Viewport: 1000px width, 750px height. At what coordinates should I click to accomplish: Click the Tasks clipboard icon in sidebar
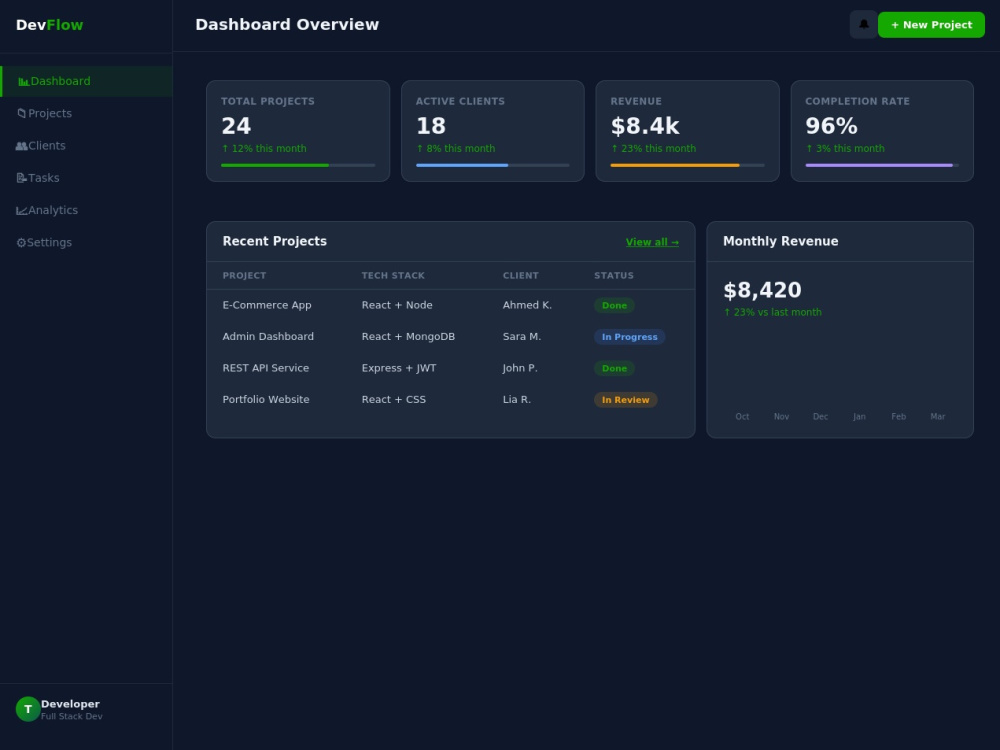pyautogui.click(x=21, y=178)
